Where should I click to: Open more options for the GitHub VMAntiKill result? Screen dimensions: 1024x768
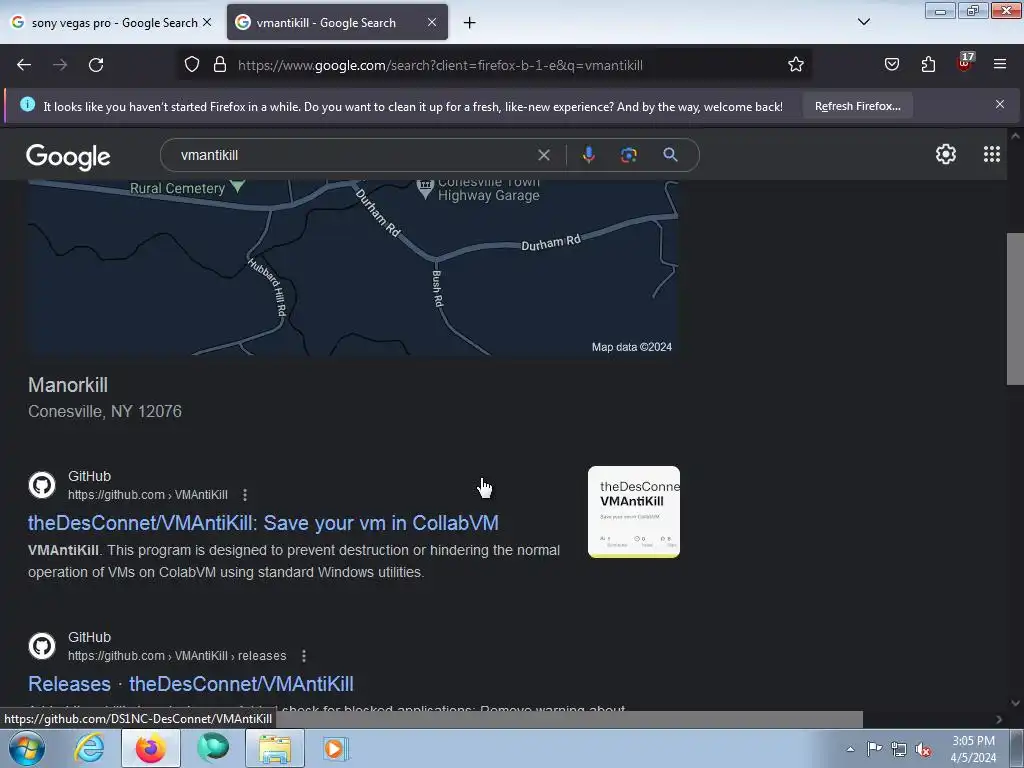point(245,495)
